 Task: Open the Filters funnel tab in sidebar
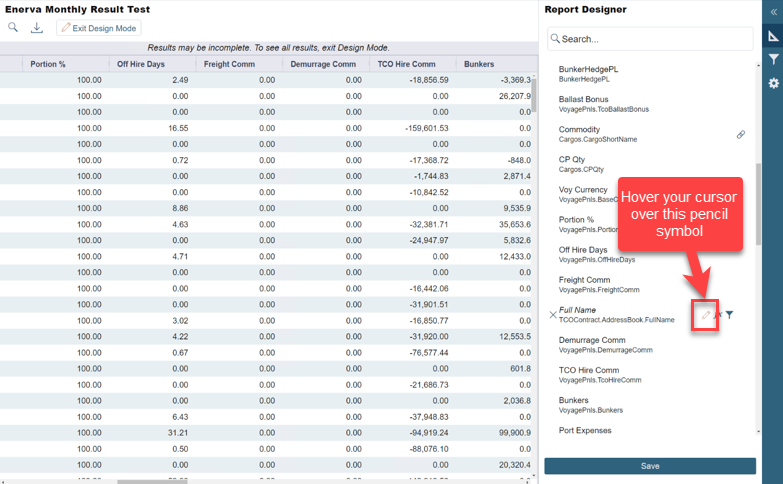coord(773,60)
